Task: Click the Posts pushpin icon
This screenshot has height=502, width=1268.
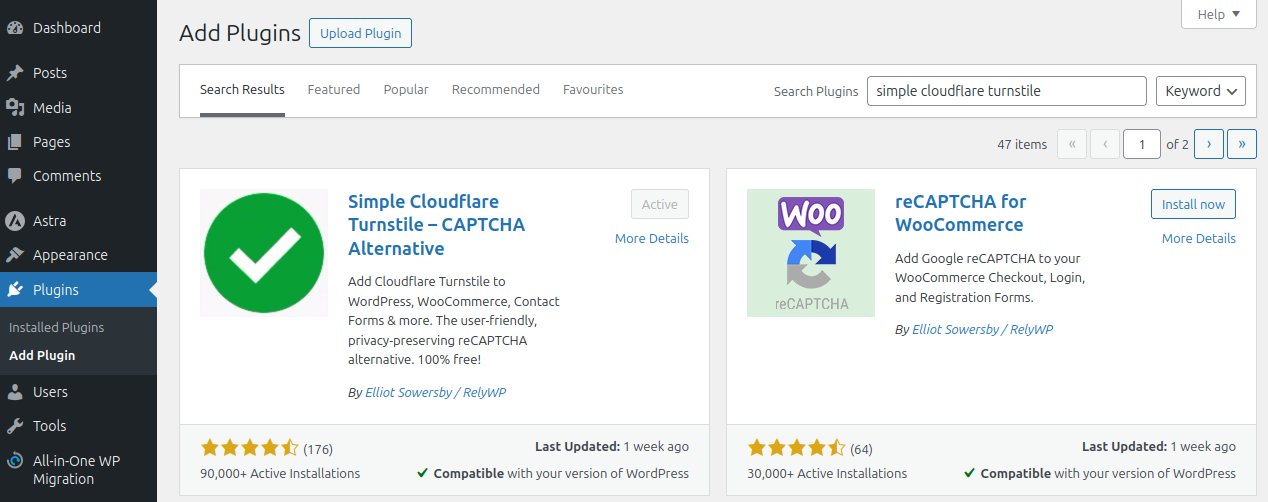Action: [x=15, y=73]
